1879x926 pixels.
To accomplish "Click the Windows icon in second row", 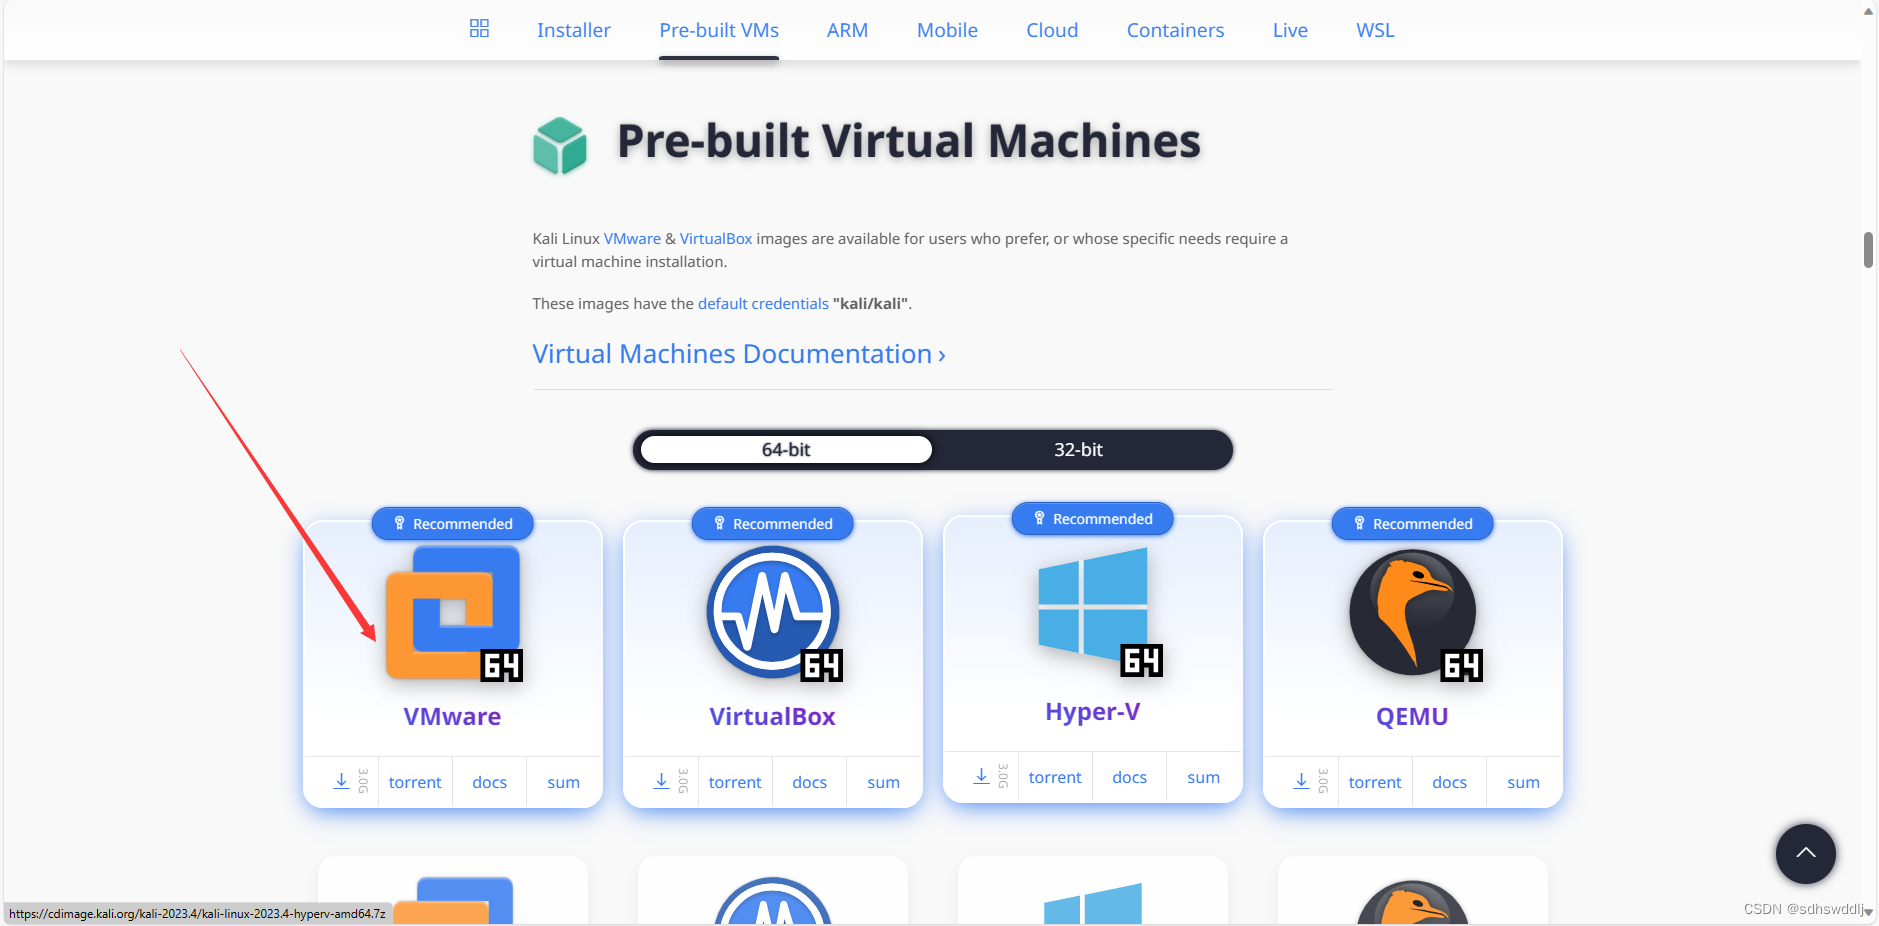I will [x=1093, y=903].
